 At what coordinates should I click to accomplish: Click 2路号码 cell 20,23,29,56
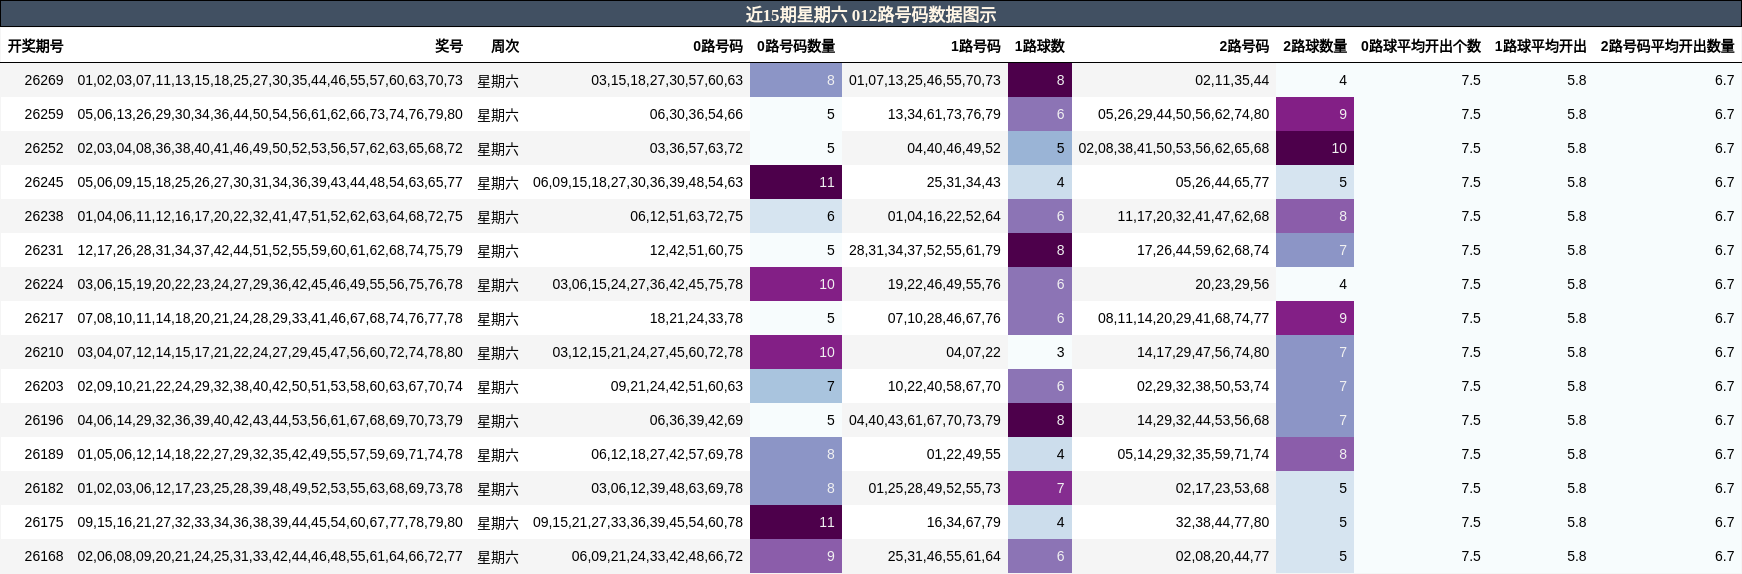coord(1232,284)
